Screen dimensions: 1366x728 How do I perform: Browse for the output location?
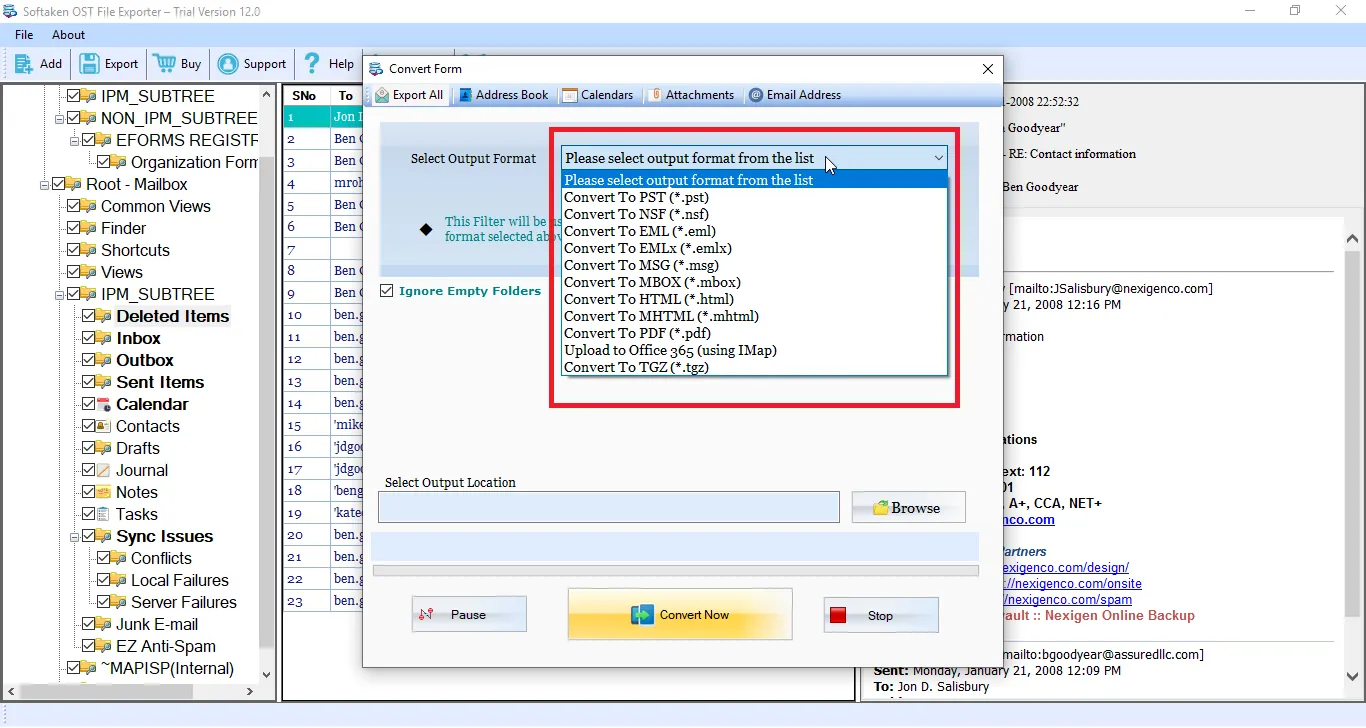[x=909, y=507]
